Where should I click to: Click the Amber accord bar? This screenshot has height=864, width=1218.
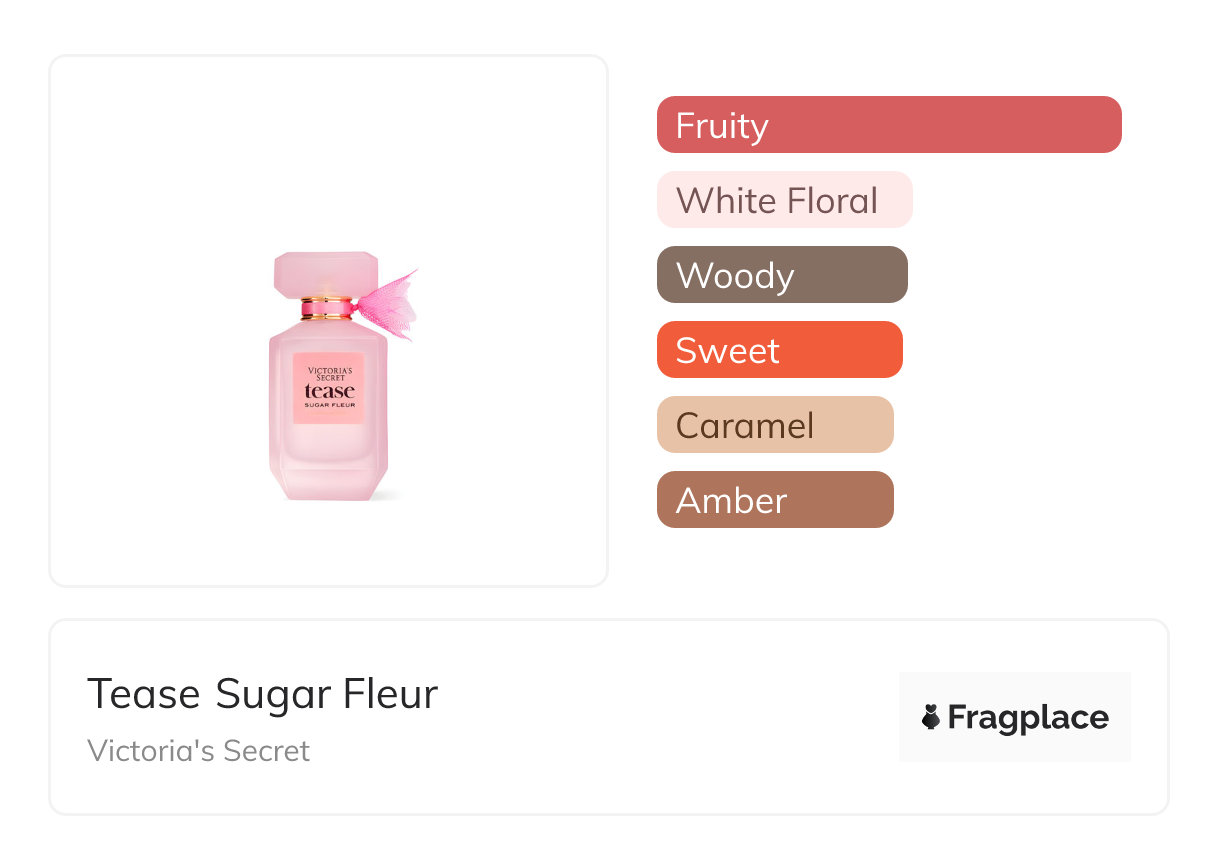(774, 500)
